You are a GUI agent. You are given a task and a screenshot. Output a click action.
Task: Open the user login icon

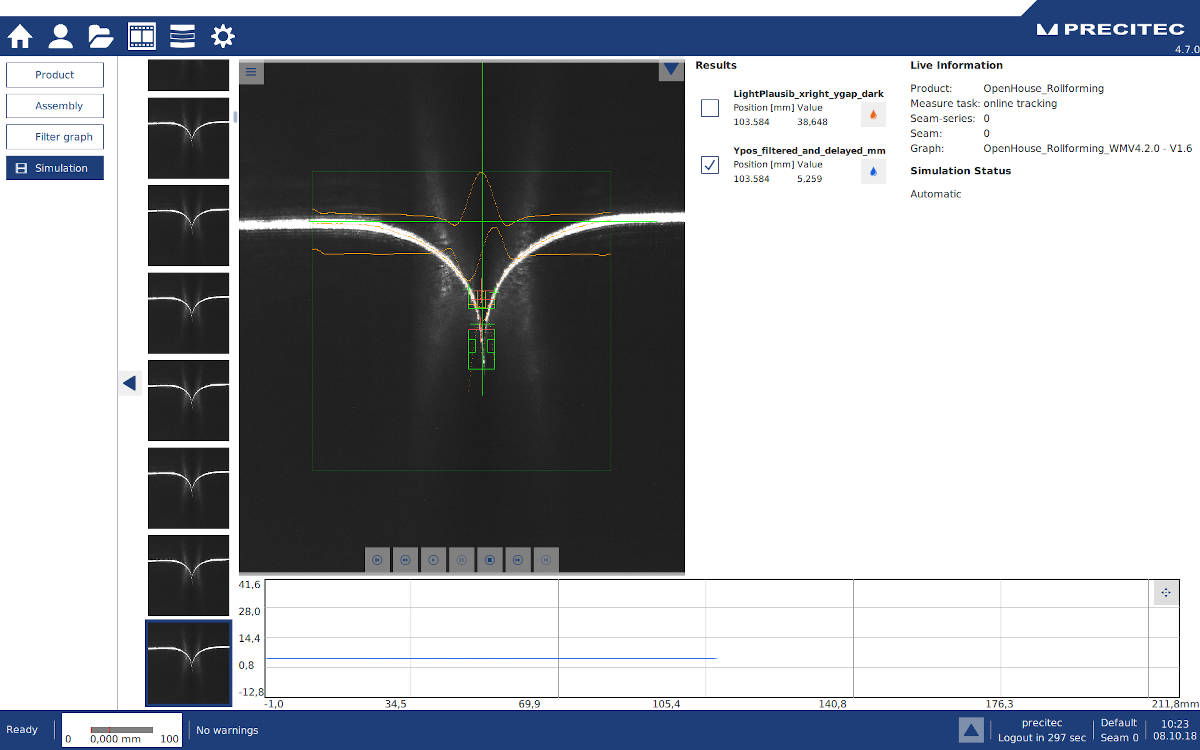60,37
